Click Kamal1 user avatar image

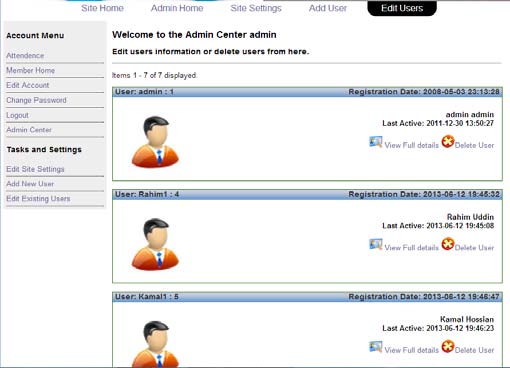click(155, 344)
